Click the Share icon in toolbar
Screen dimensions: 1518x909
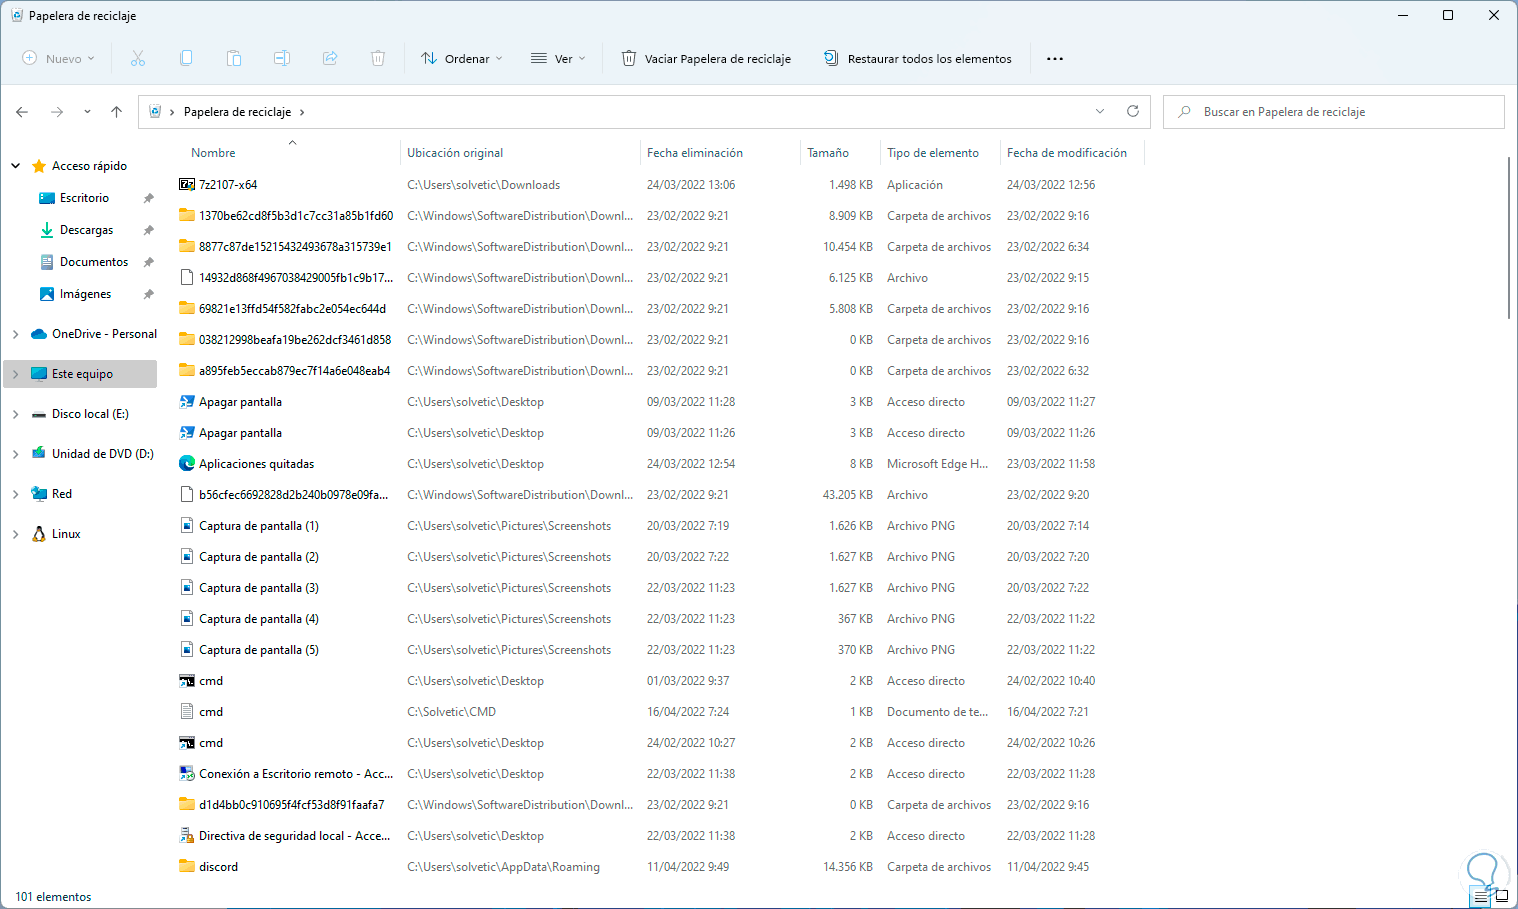330,59
